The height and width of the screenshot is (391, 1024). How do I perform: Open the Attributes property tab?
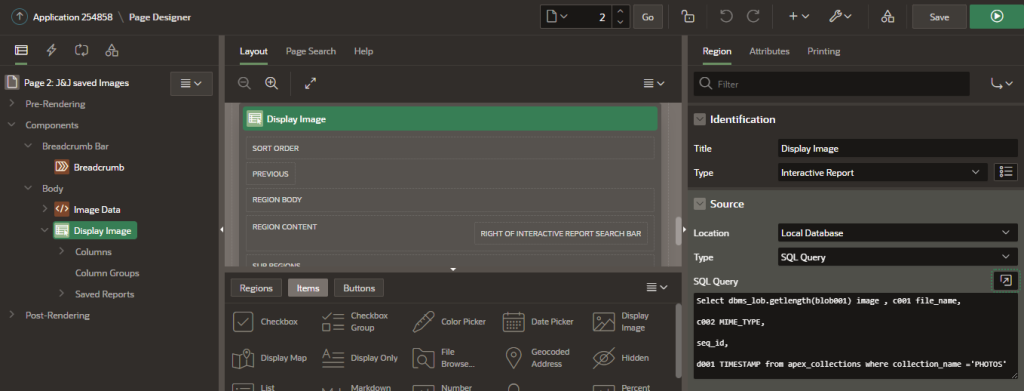pos(769,51)
